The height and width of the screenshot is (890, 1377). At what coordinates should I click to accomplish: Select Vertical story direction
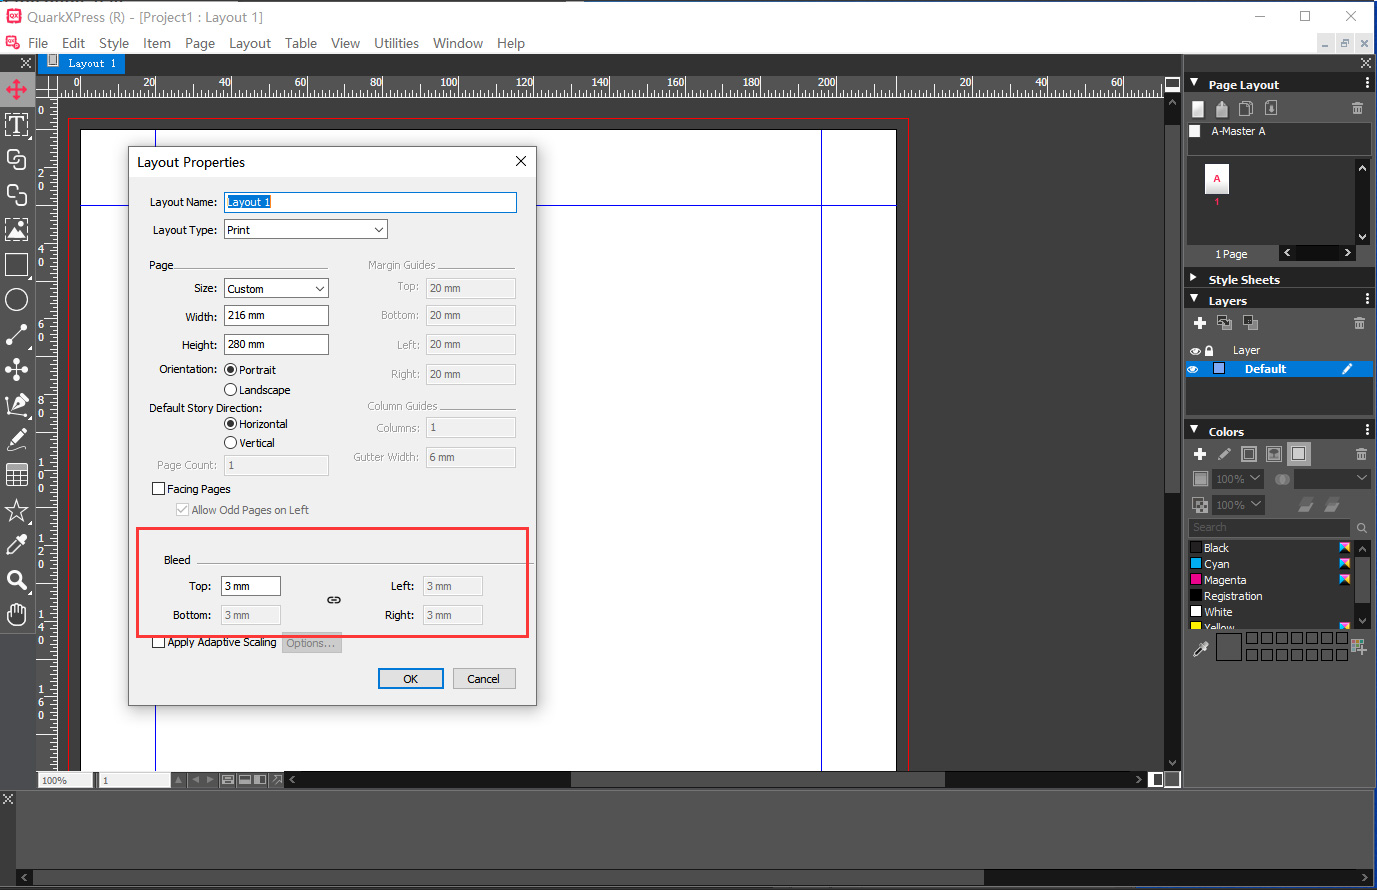[x=231, y=443]
